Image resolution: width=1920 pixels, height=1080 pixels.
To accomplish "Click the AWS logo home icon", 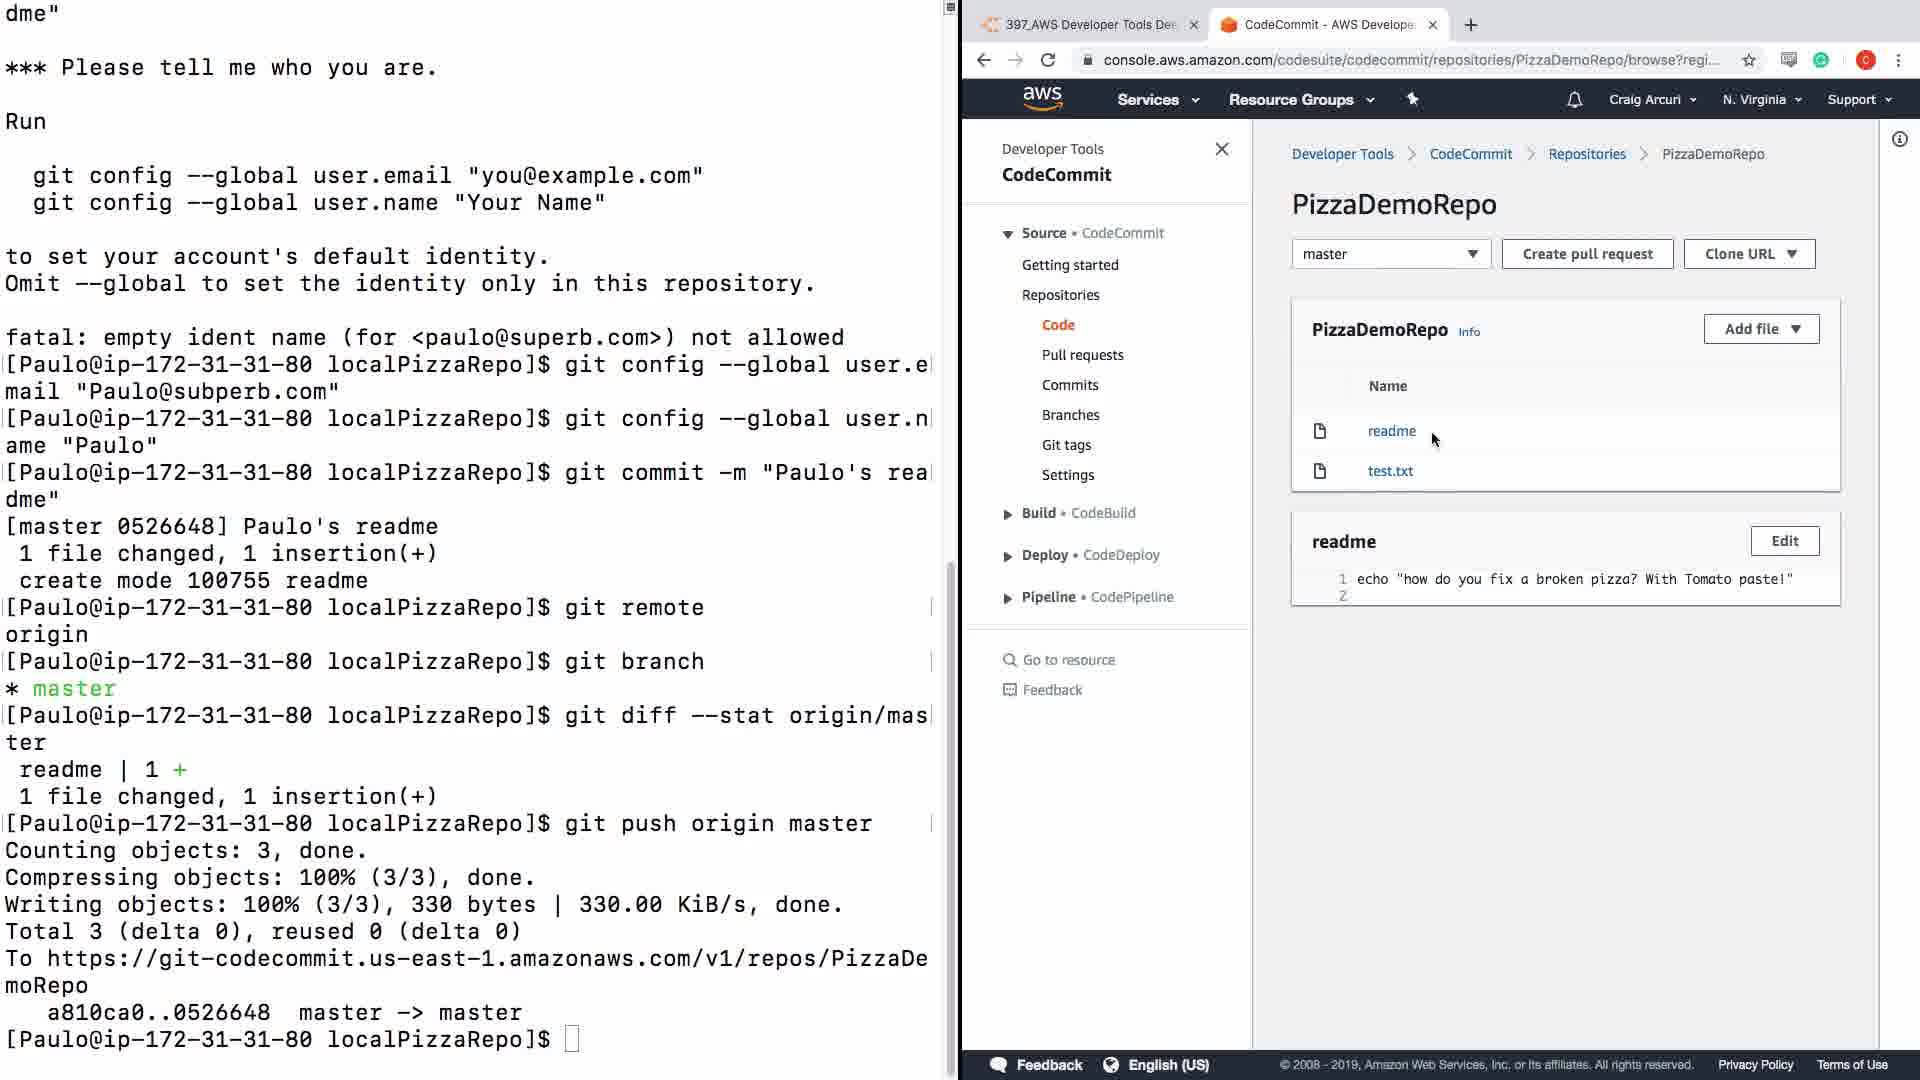I will (1042, 98).
